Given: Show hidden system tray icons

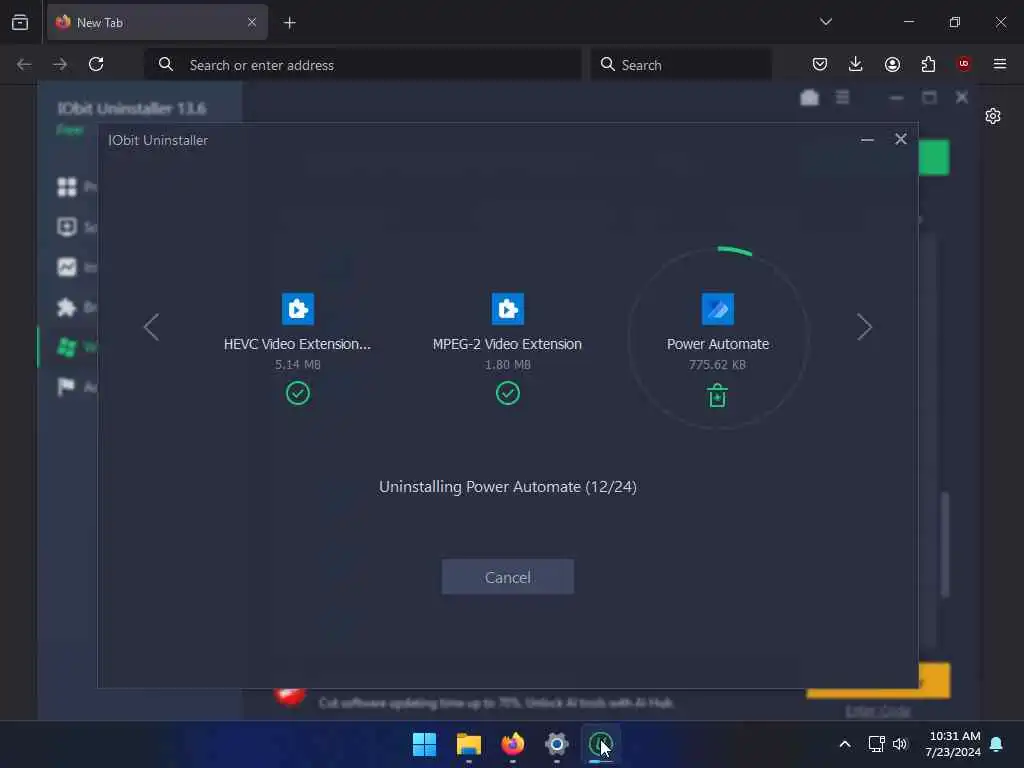Looking at the screenshot, I should pos(844,744).
